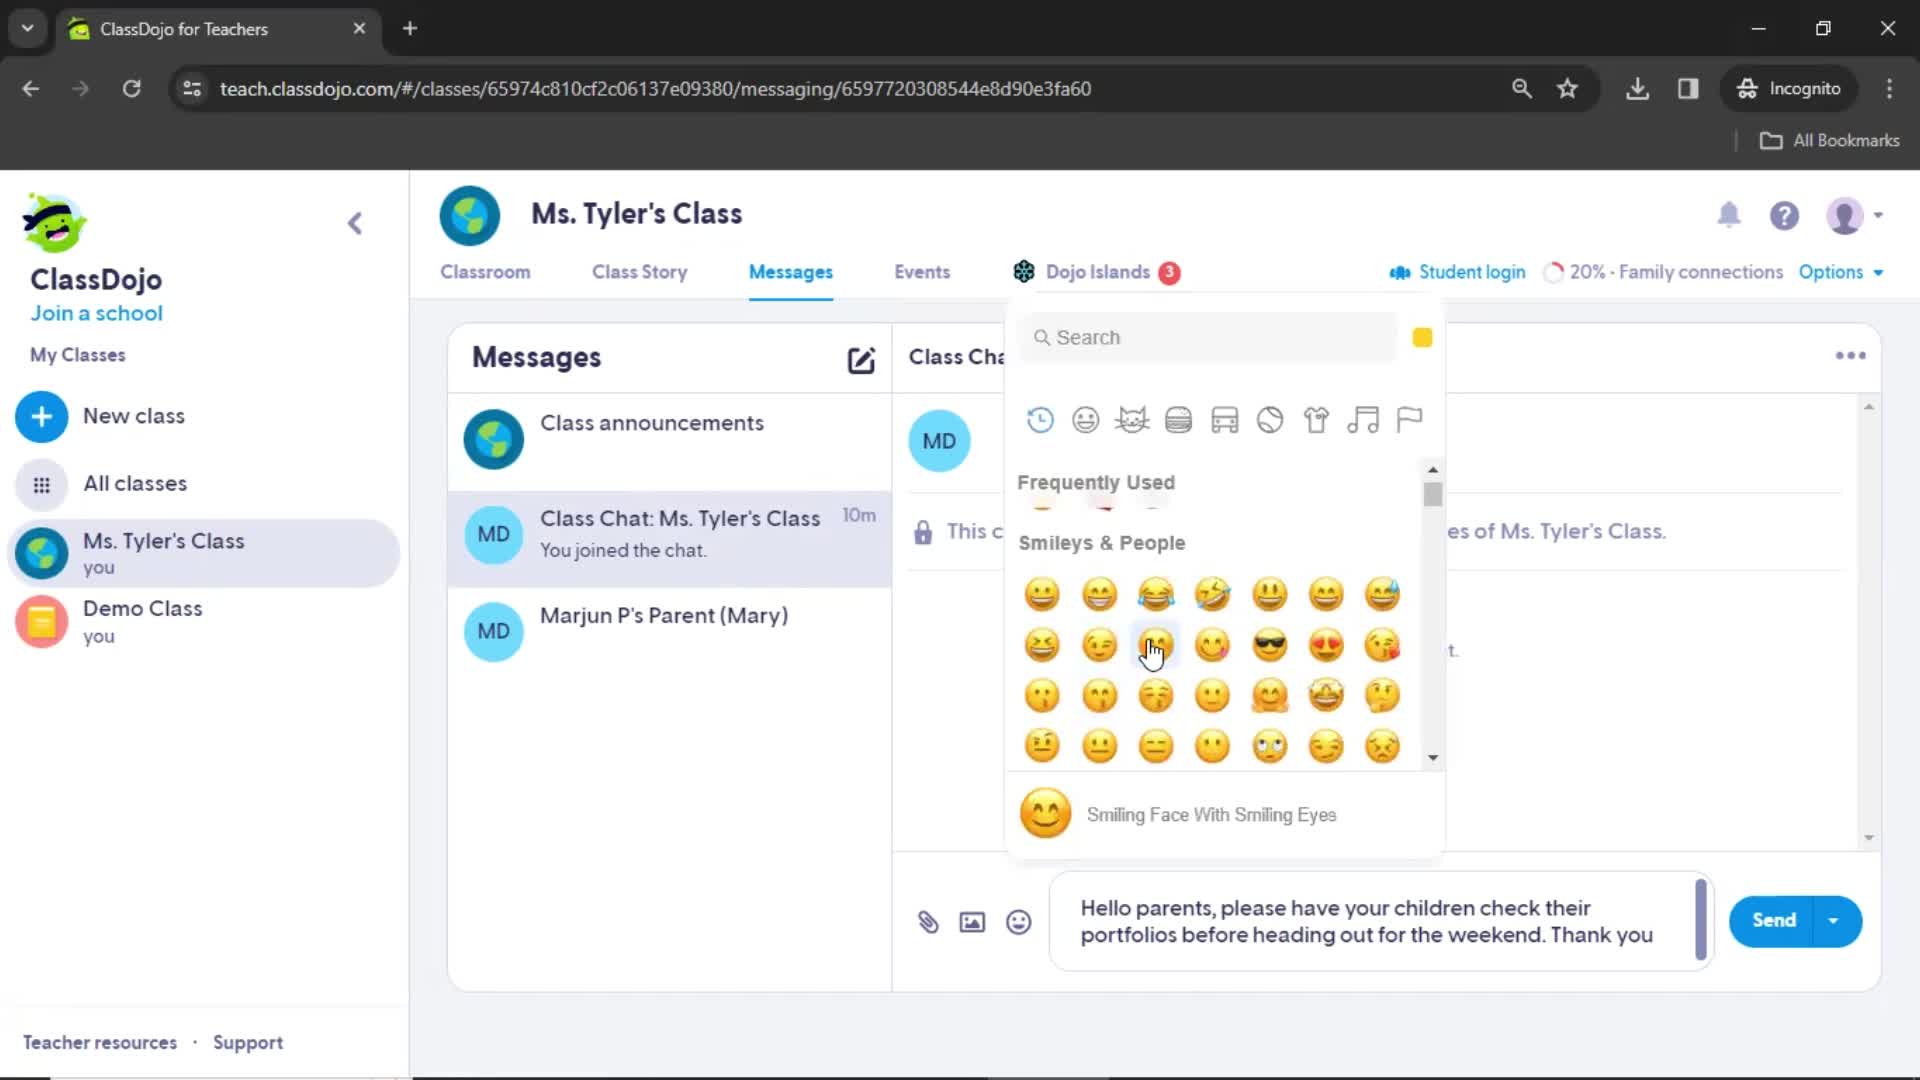The image size is (1920, 1080).
Task: Select the Food & Drink burger emoji category
Action: pos(1178,420)
